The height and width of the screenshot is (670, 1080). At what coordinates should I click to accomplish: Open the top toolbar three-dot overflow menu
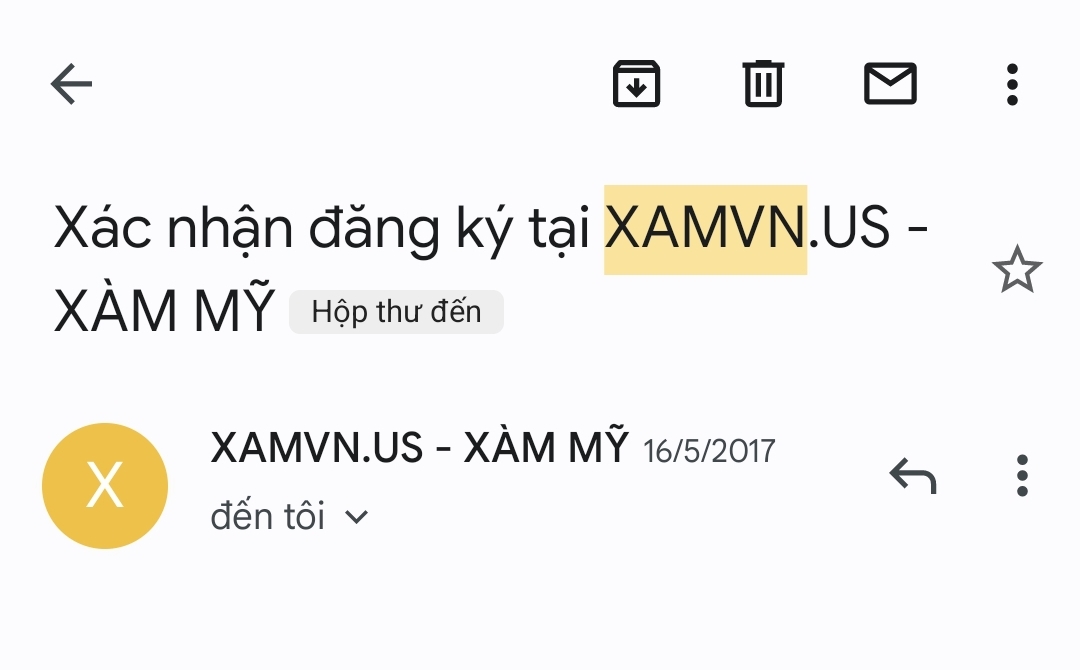point(1012,84)
